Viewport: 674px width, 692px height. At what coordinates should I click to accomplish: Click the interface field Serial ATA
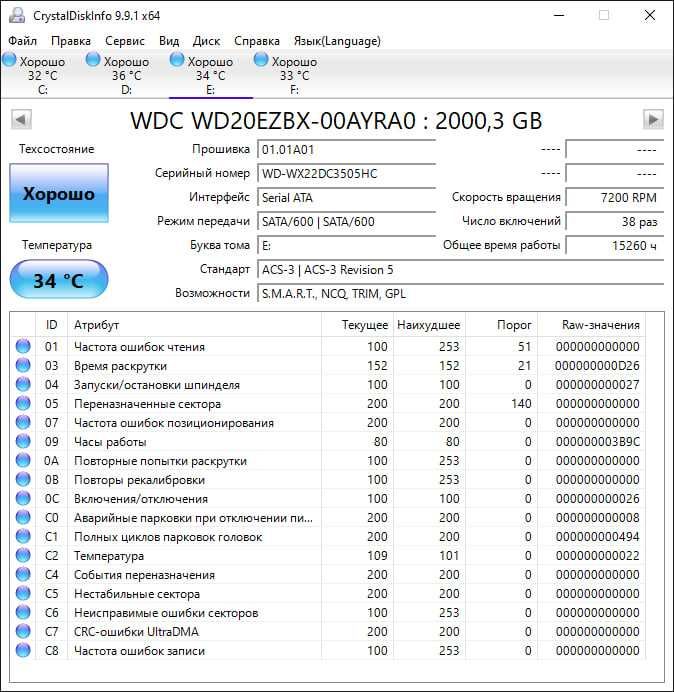346,197
